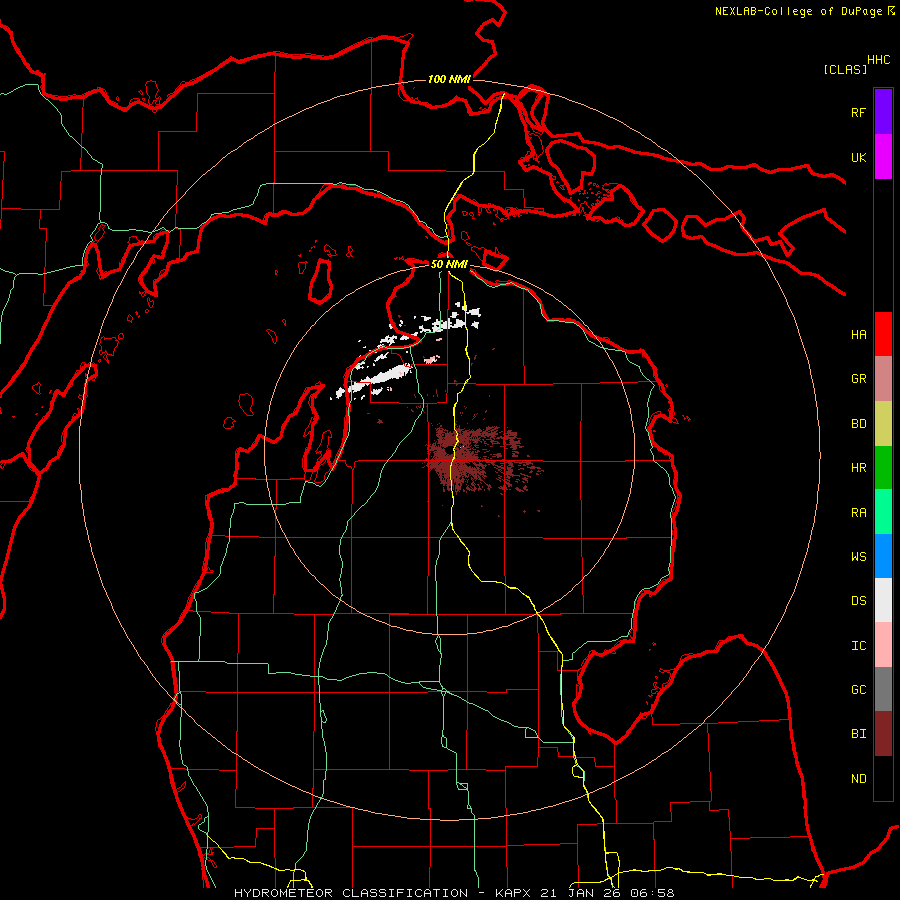Click the long white dry snow band
900x900 pixels.
tap(374, 379)
